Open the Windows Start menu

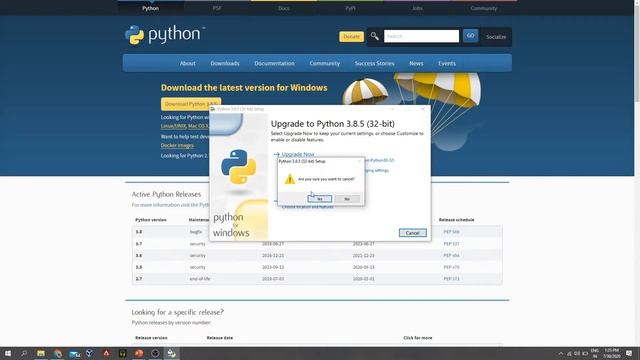click(x=8, y=353)
